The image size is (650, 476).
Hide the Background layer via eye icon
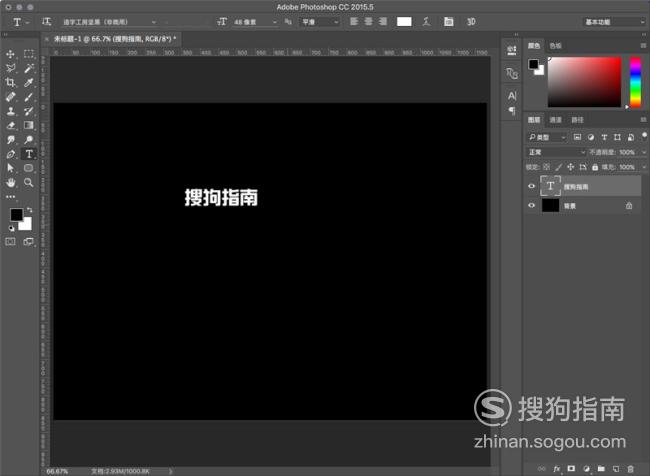click(x=531, y=205)
